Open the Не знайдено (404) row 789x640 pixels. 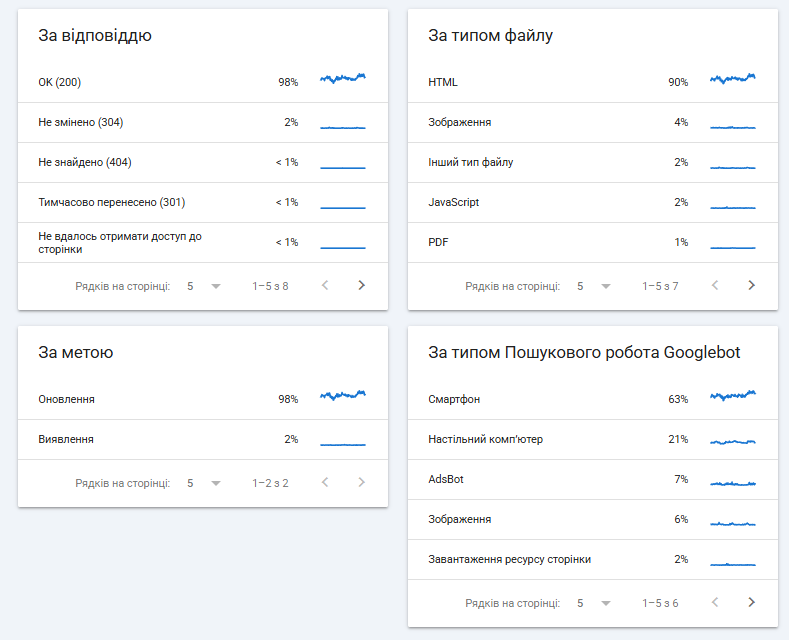(203, 163)
